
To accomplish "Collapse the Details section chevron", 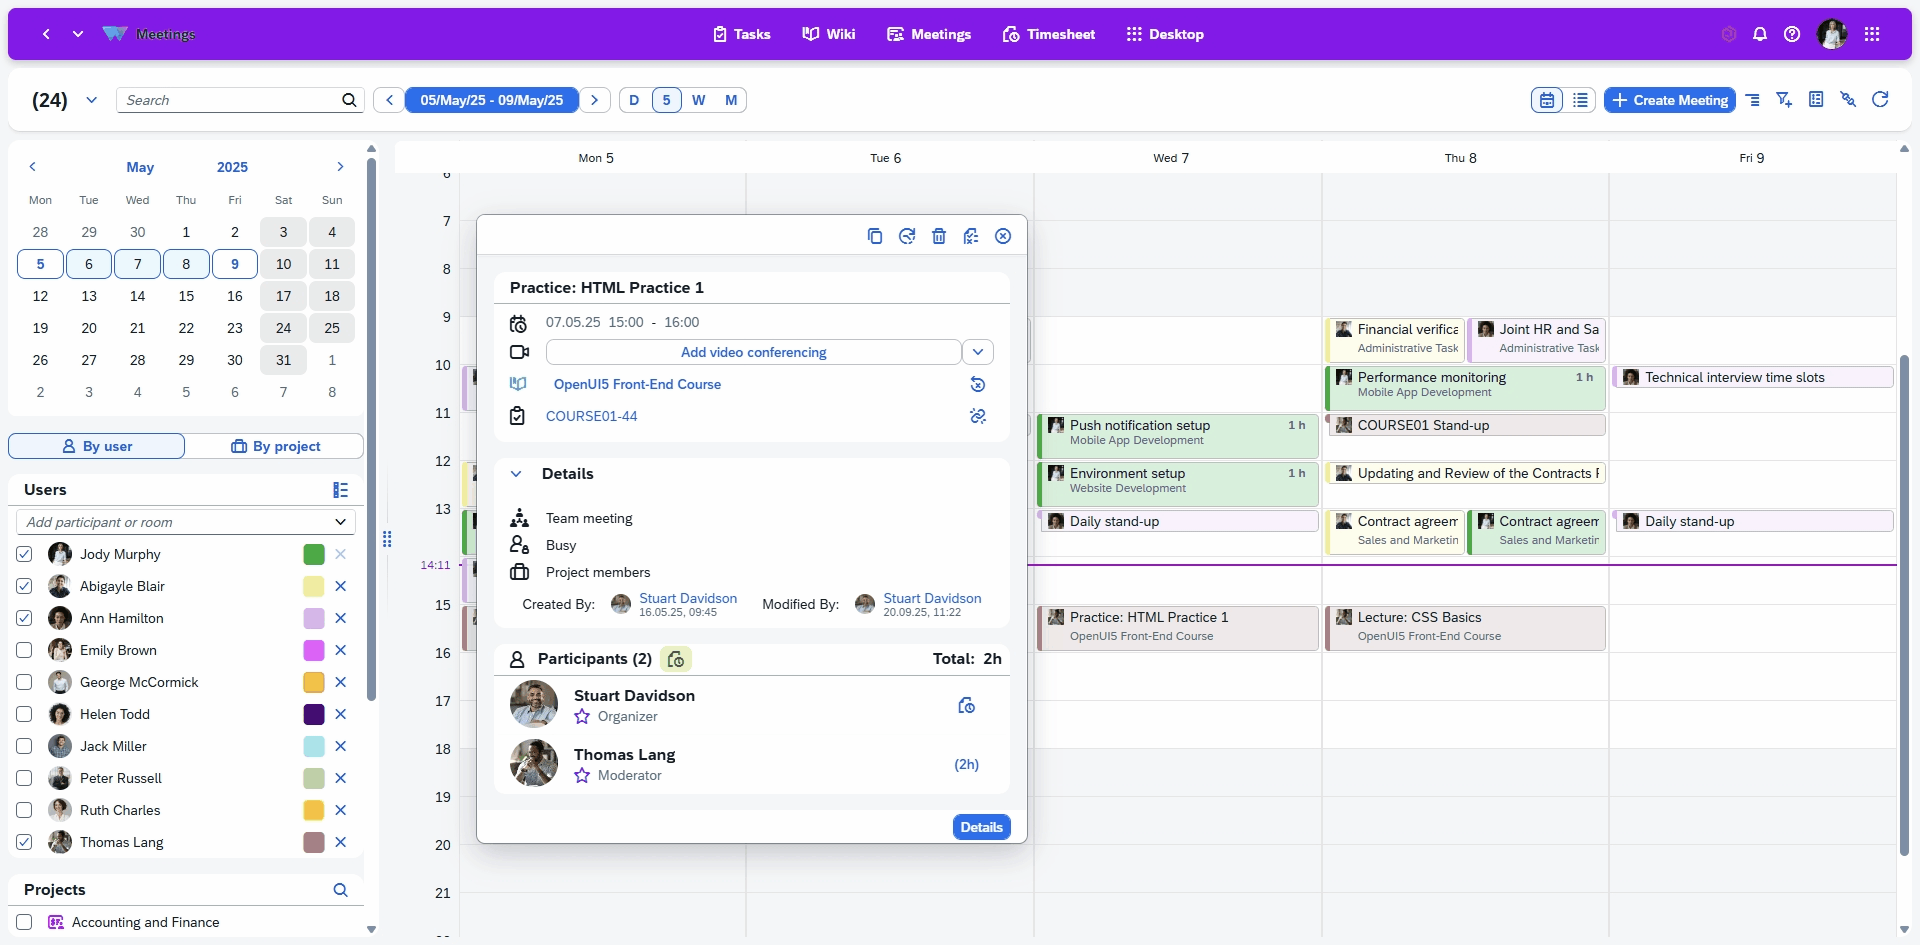I will pos(516,474).
